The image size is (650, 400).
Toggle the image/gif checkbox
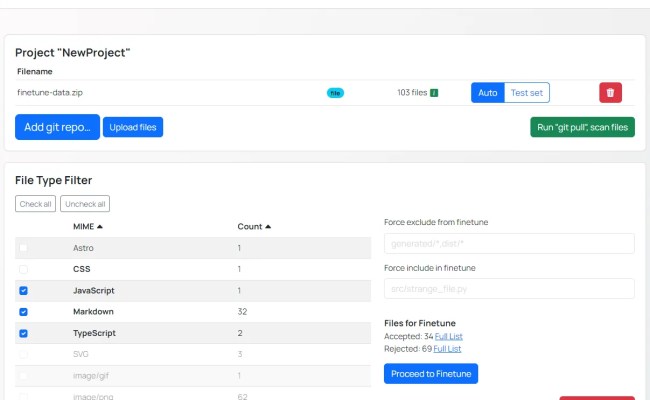click(x=23, y=376)
